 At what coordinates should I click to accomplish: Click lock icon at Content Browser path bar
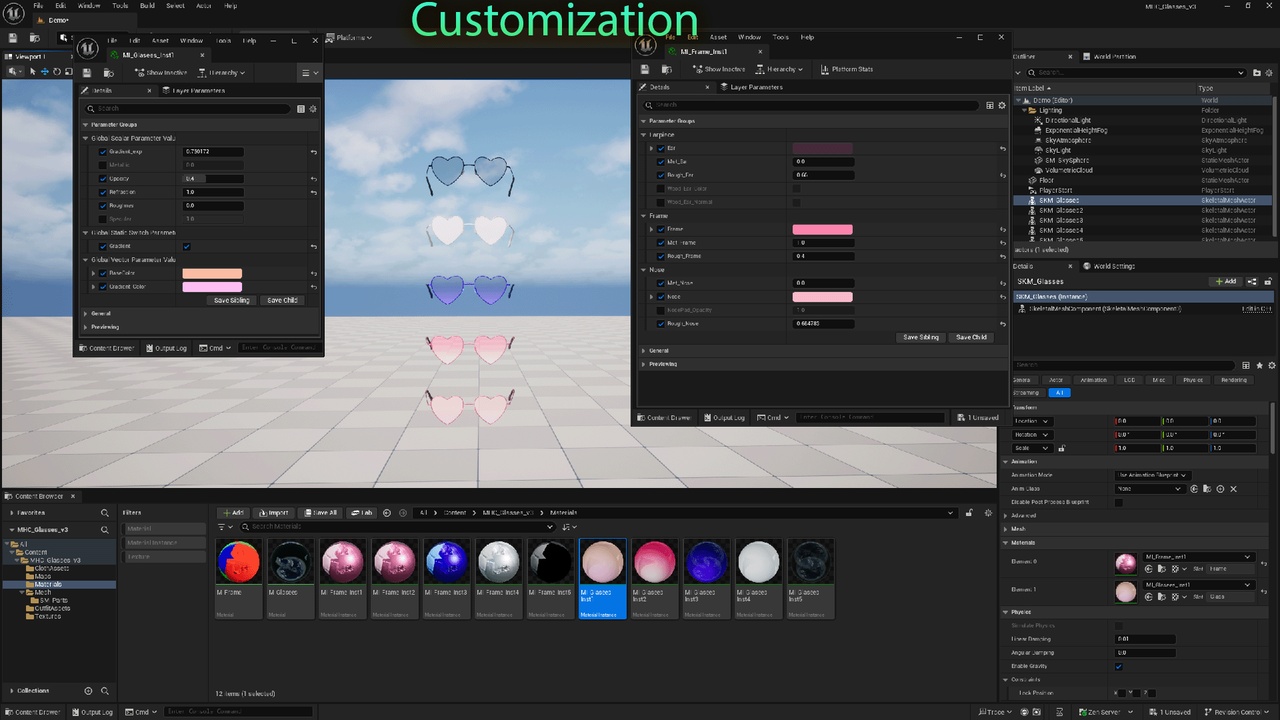click(969, 513)
